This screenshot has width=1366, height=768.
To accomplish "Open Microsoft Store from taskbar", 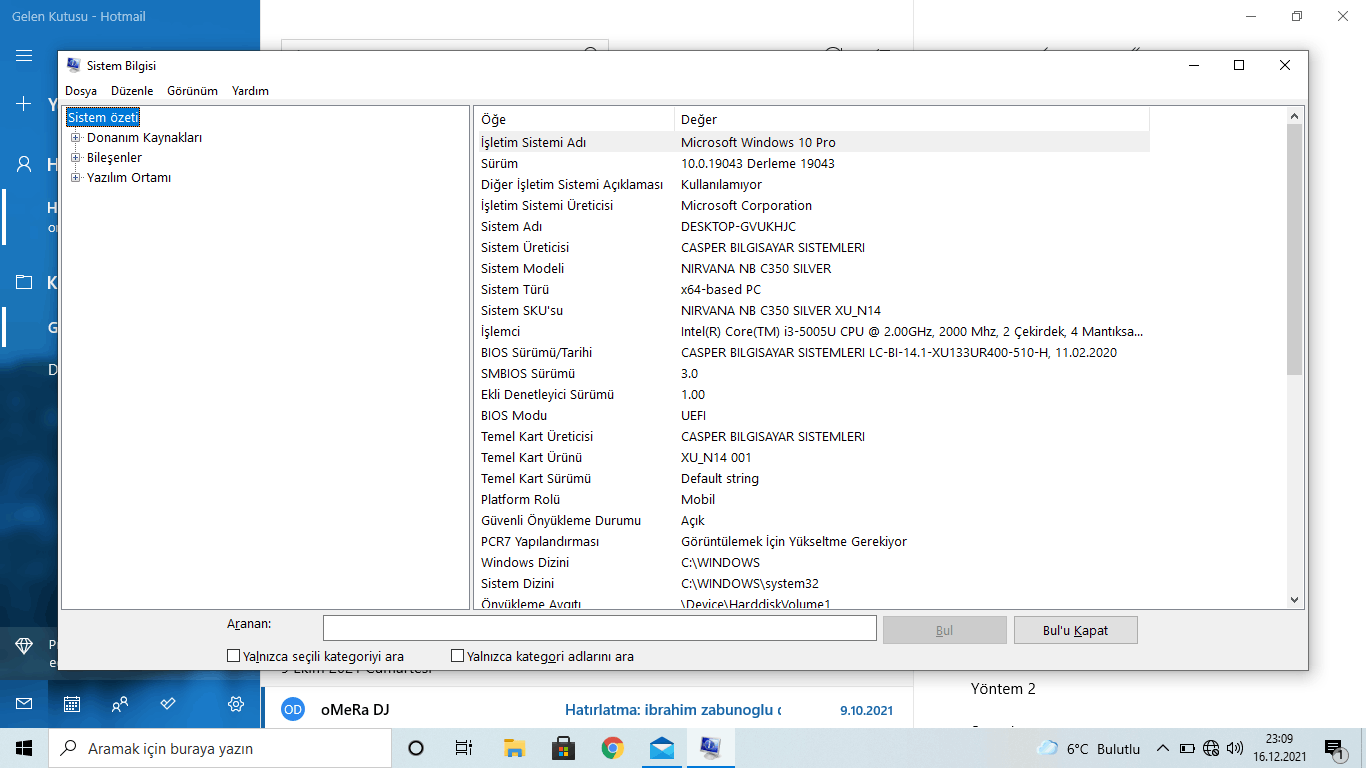I will pyautogui.click(x=563, y=748).
